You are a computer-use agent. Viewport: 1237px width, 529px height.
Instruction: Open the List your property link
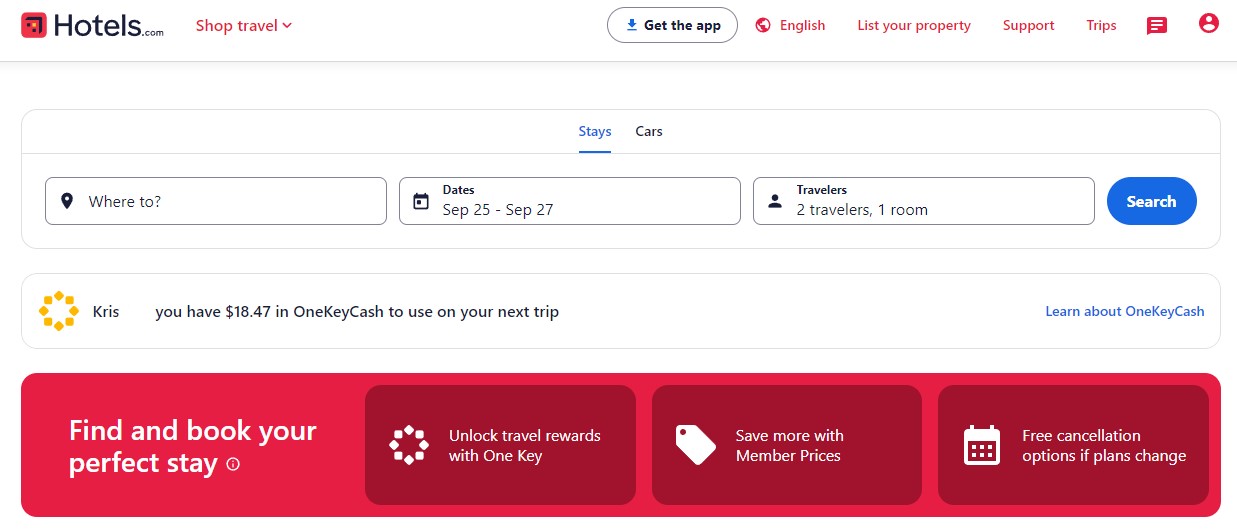914,26
